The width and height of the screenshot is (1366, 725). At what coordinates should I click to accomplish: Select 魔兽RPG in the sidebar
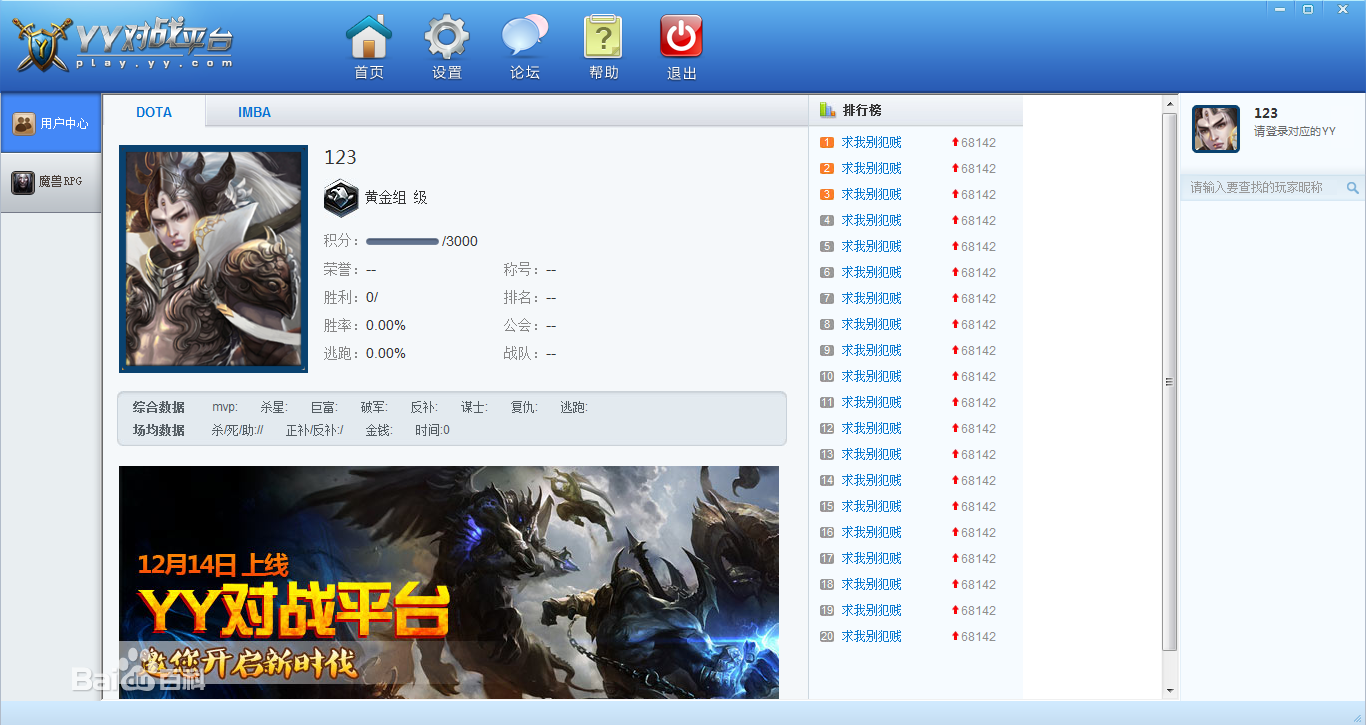51,182
